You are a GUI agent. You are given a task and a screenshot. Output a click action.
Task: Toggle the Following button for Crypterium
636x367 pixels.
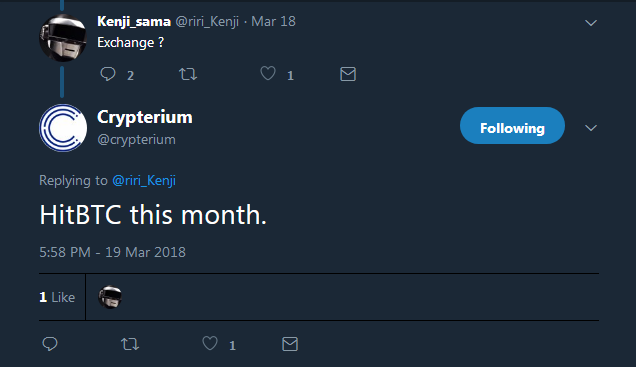coord(512,126)
